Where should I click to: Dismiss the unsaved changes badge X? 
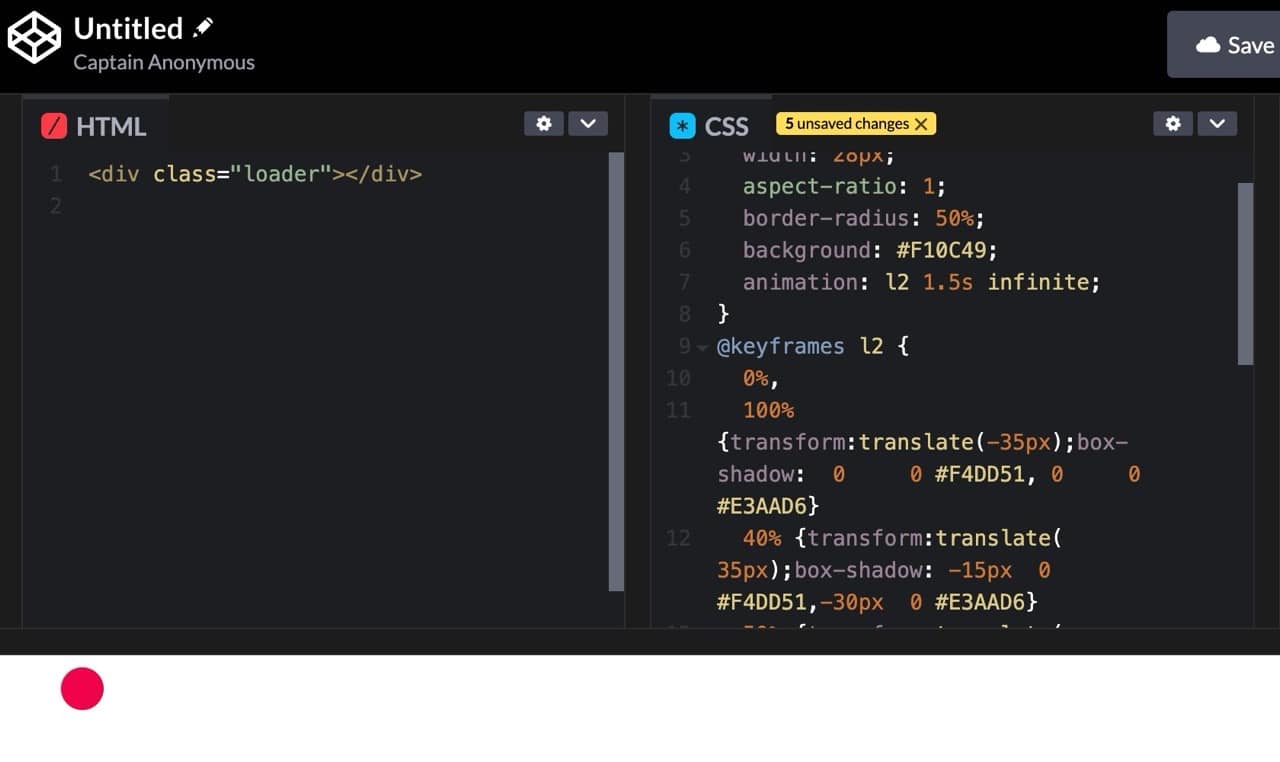click(921, 124)
